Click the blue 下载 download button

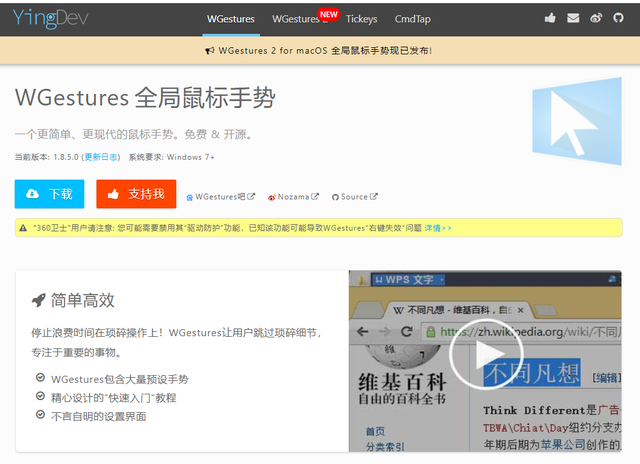(49, 194)
